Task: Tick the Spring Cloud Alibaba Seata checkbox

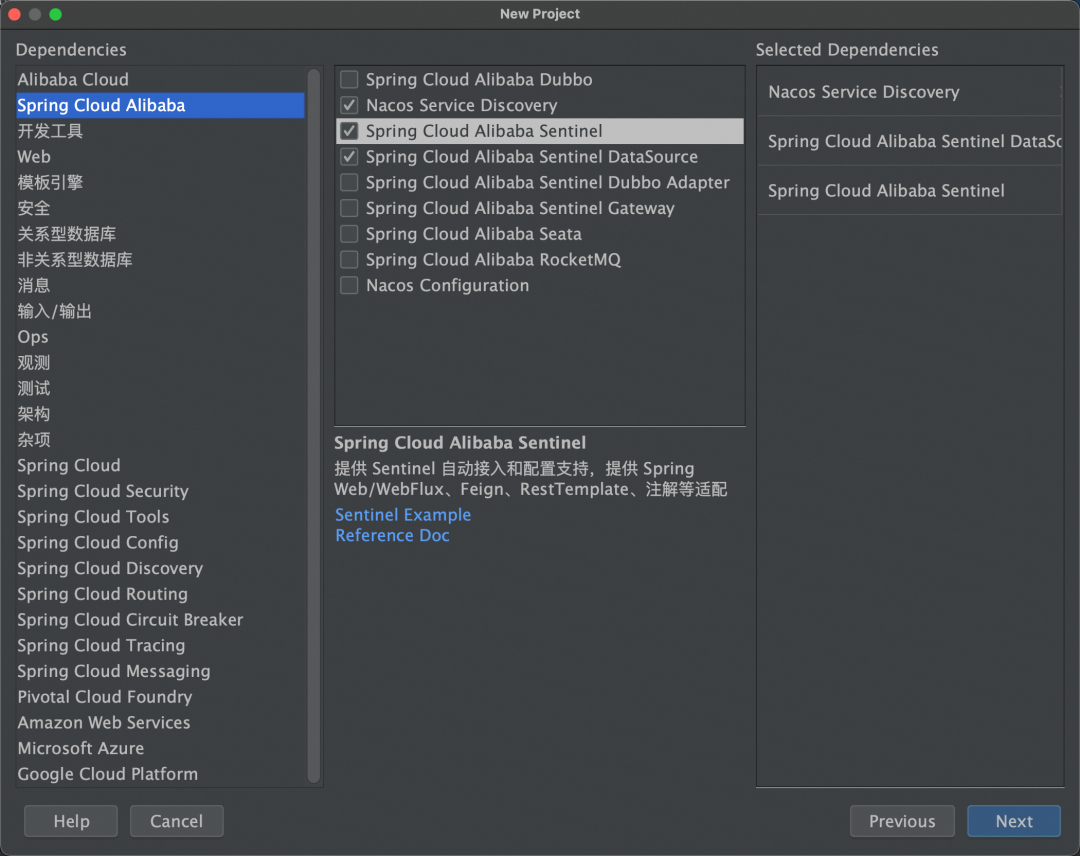Action: click(x=349, y=234)
